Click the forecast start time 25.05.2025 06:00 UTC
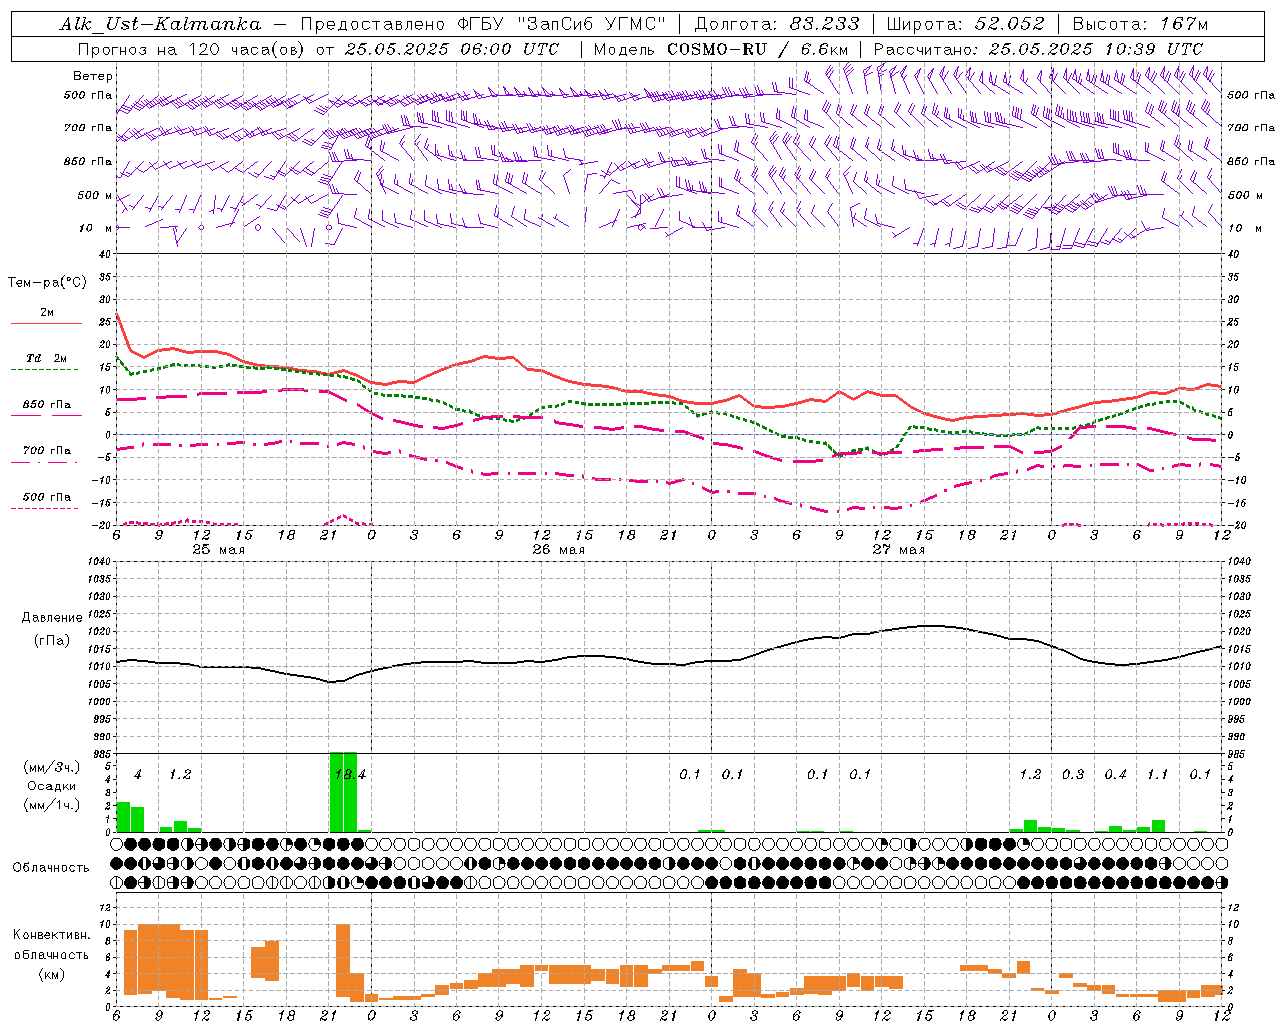 [451, 49]
